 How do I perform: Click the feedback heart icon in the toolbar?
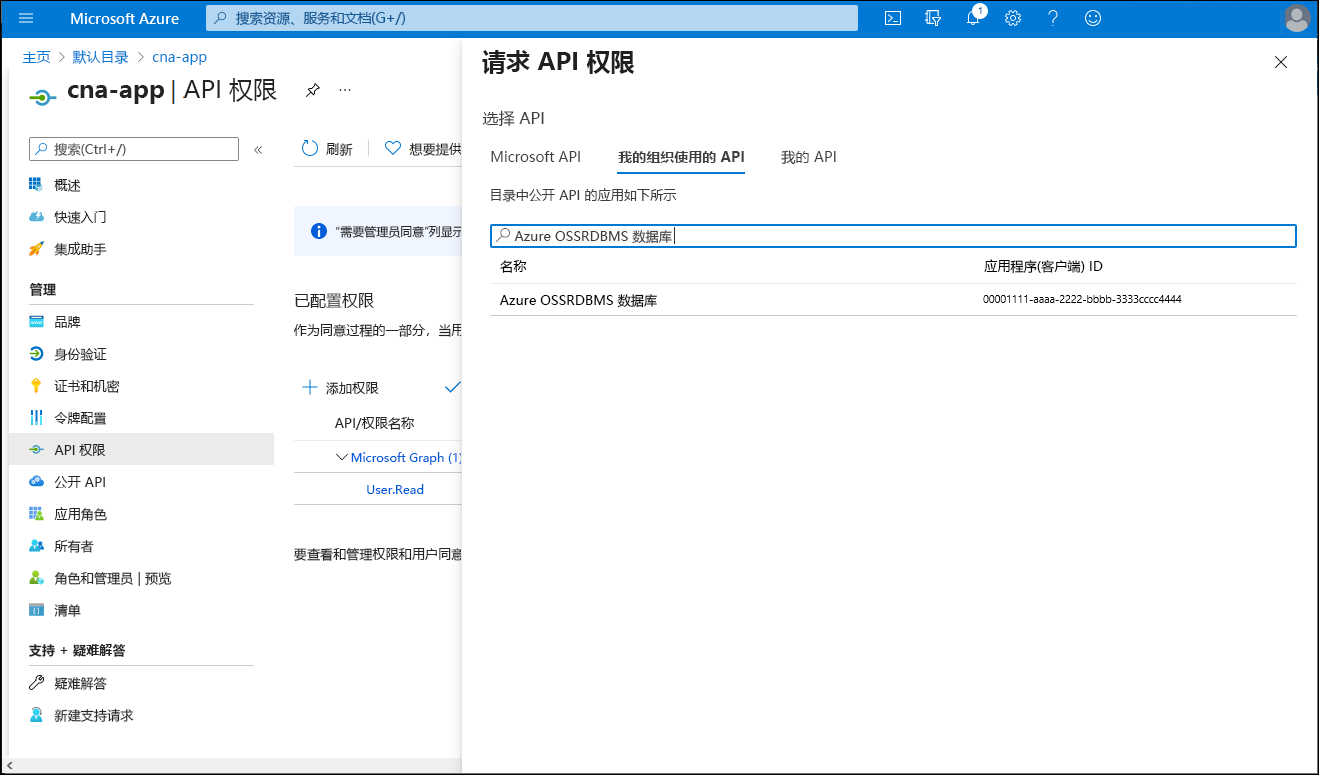coord(393,148)
